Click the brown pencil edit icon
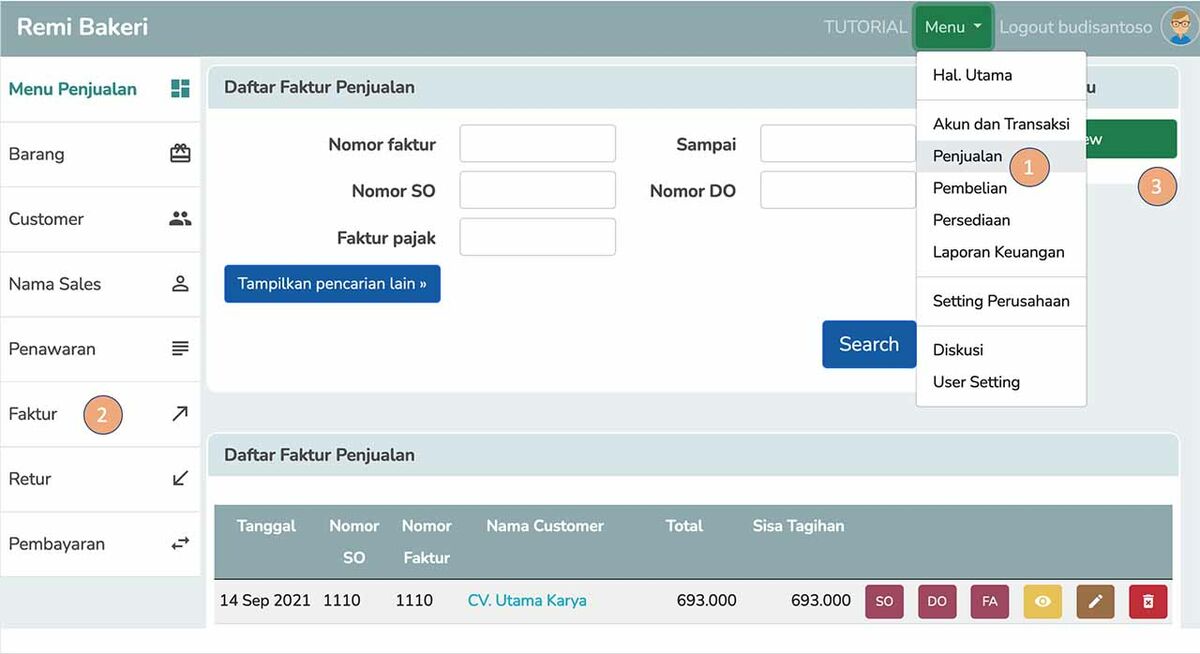Viewport: 1200px width, 654px height. click(1095, 601)
